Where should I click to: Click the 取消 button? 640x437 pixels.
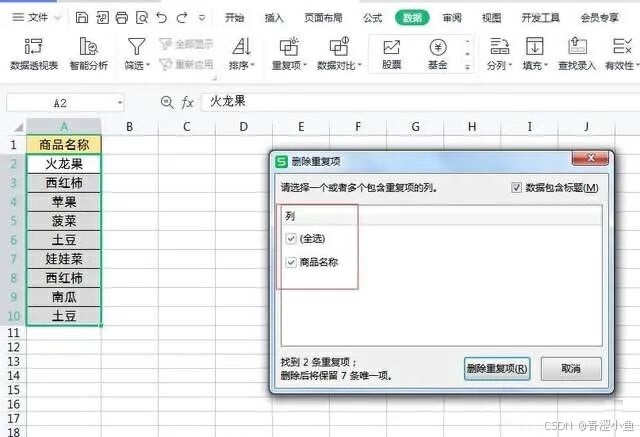point(571,368)
